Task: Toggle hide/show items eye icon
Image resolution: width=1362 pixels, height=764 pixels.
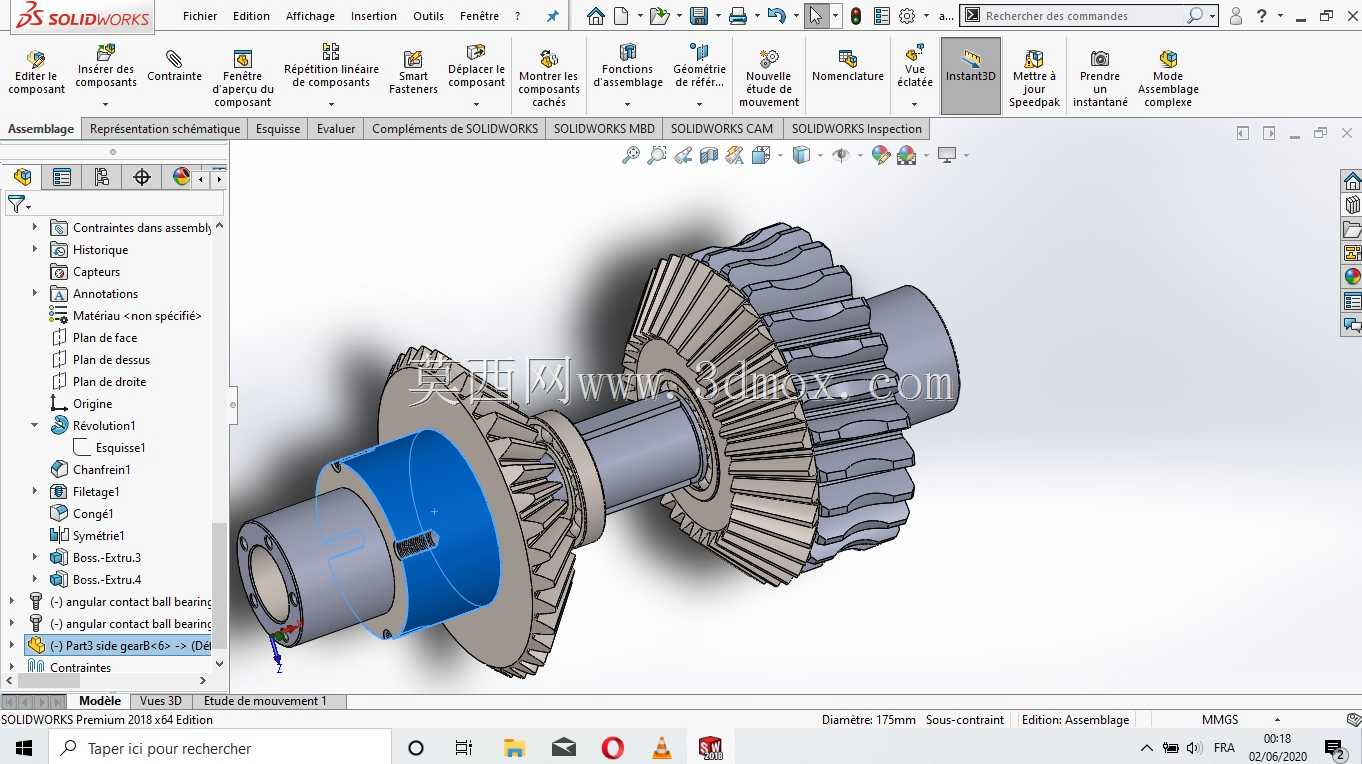Action: (x=841, y=155)
